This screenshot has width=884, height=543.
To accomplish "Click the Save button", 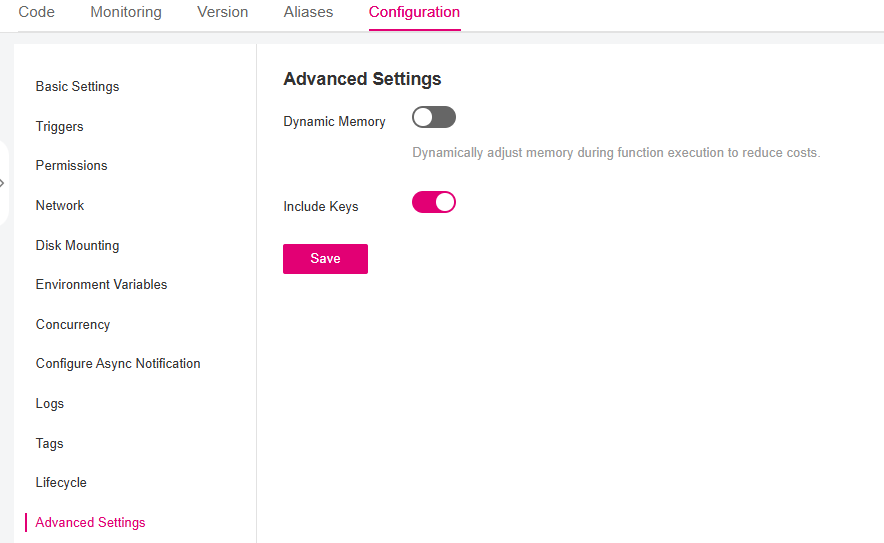I will (x=325, y=259).
